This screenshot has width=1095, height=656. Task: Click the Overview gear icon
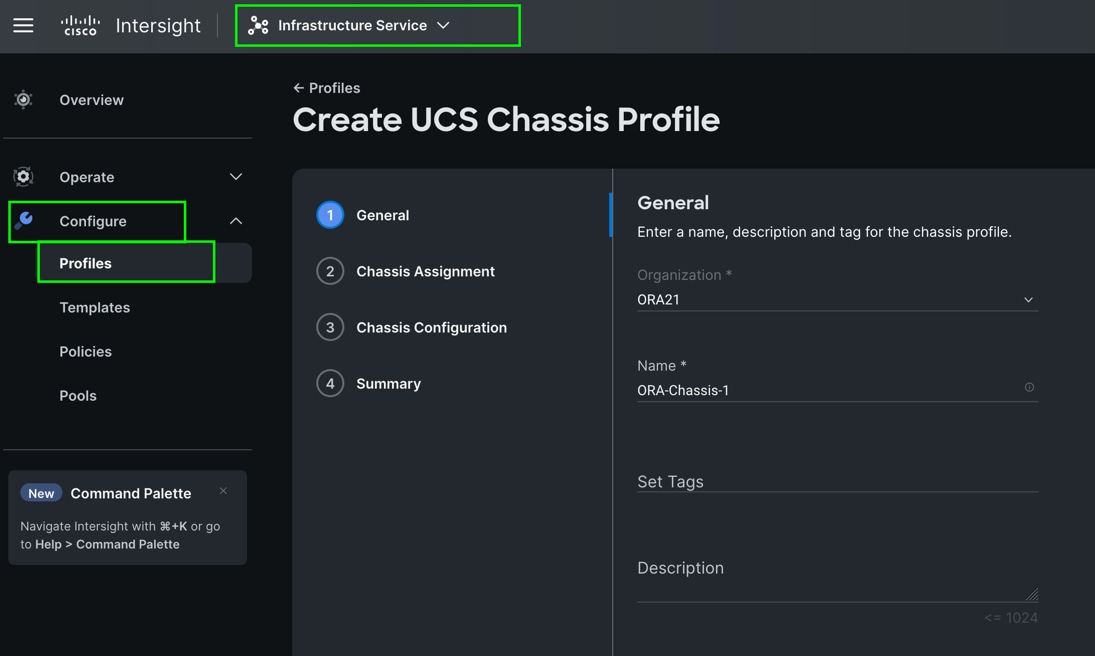click(23, 100)
